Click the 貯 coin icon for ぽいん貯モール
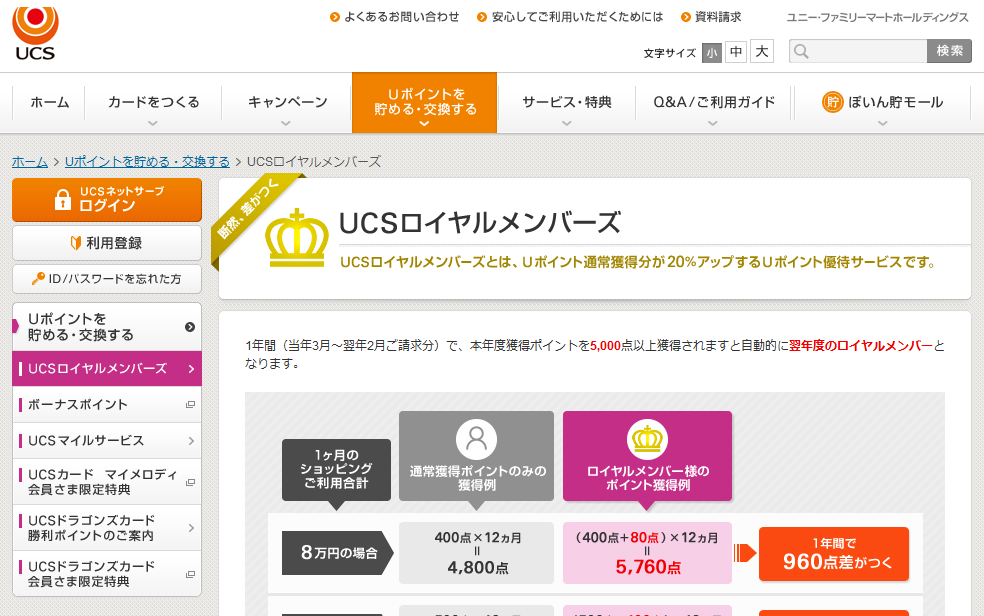 click(833, 102)
